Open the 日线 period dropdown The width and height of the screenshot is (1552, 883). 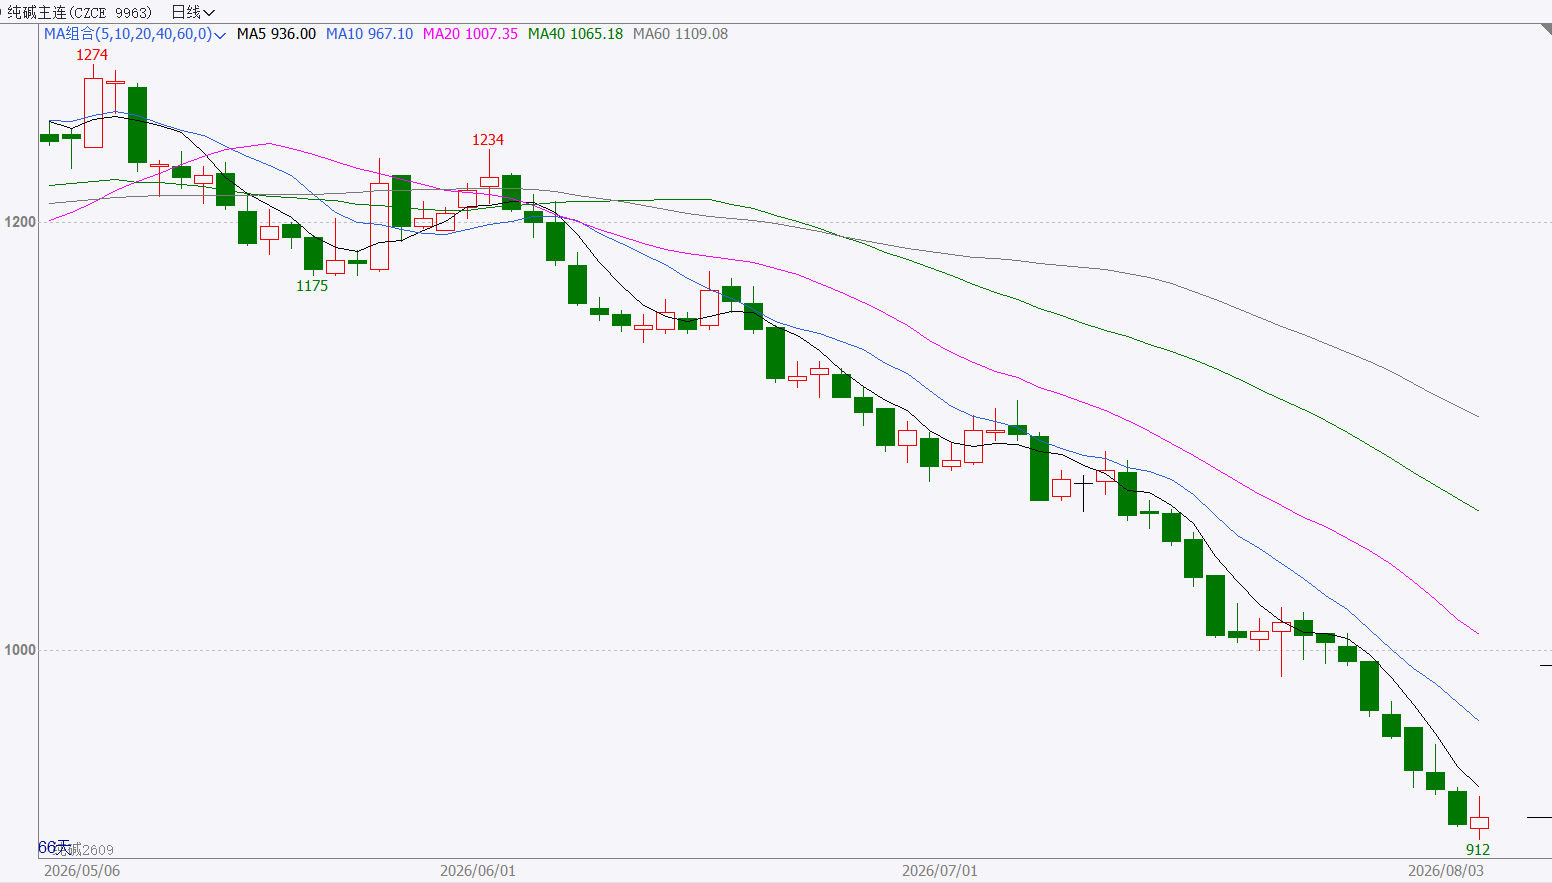tap(193, 12)
